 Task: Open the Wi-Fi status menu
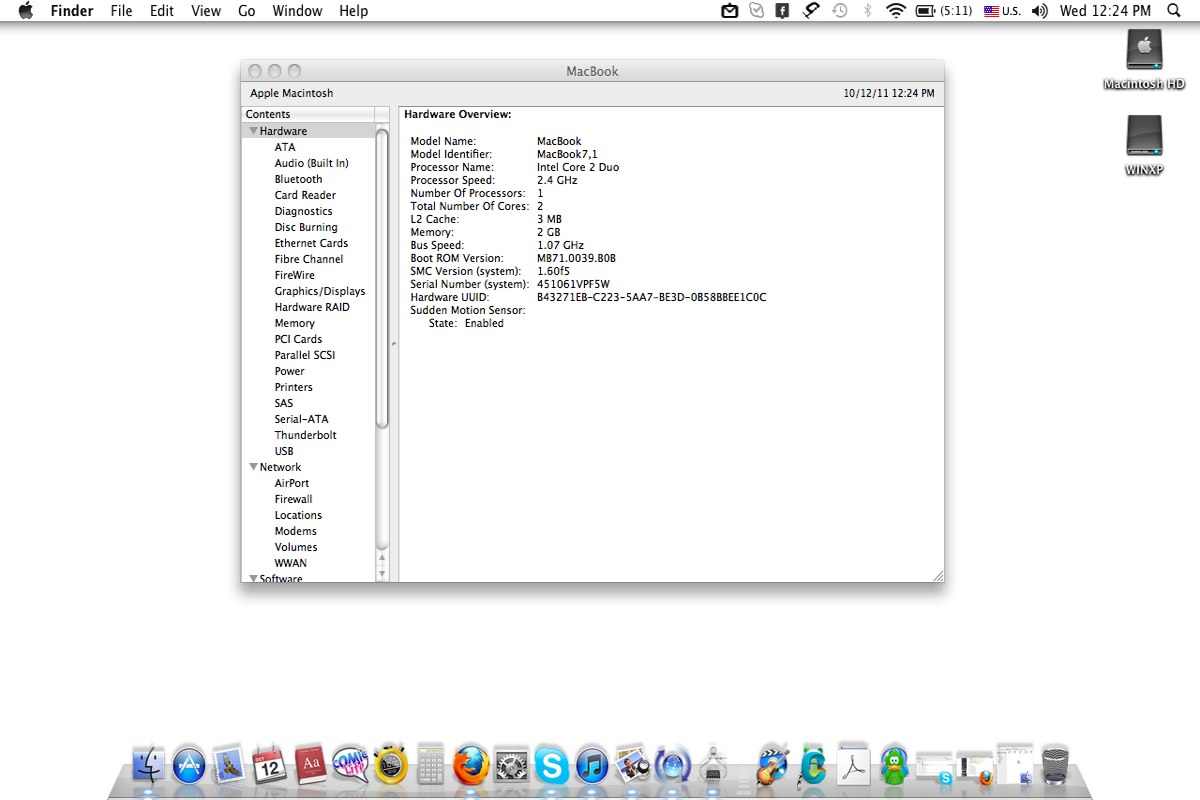(x=895, y=11)
